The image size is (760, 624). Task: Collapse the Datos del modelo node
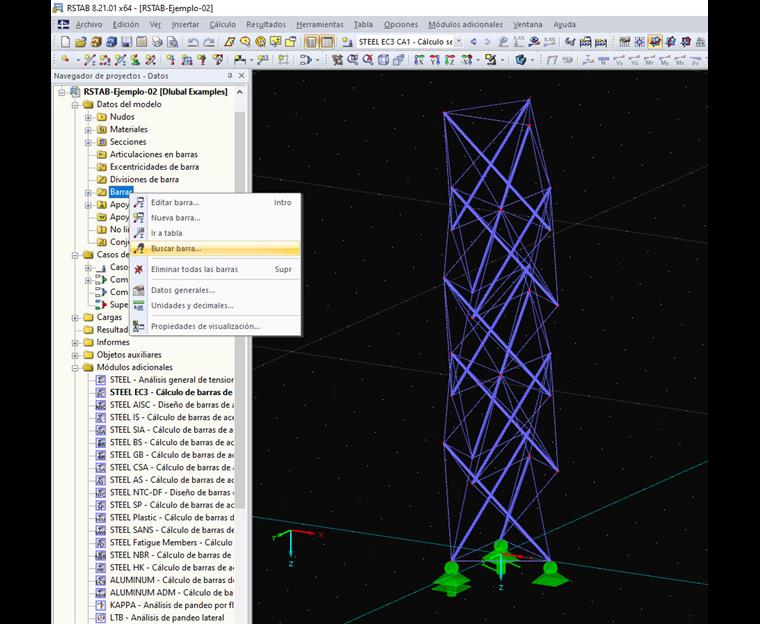(x=75, y=105)
